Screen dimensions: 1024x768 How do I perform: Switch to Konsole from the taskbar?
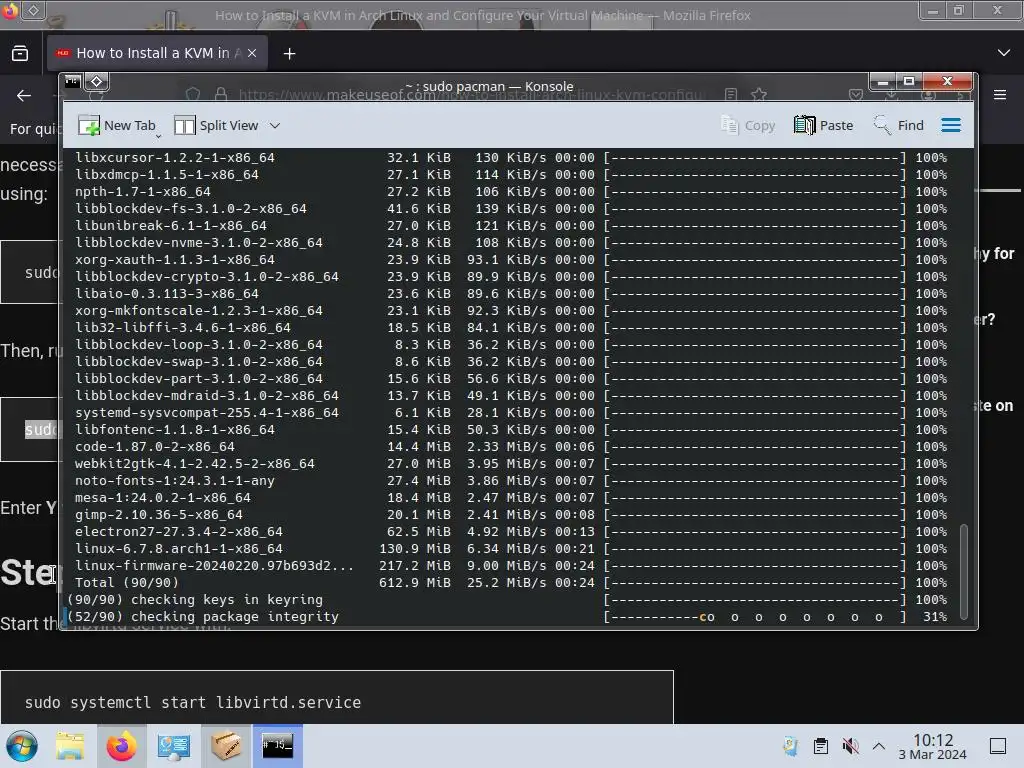point(278,746)
